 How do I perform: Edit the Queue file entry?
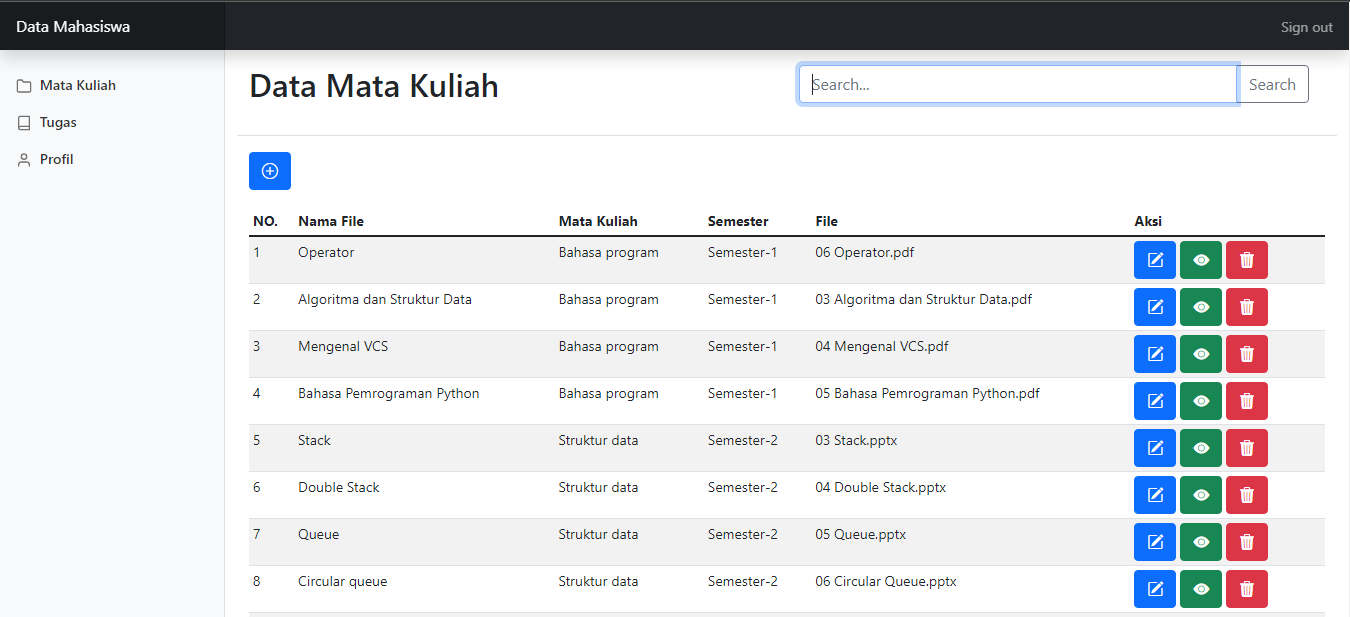(x=1155, y=542)
